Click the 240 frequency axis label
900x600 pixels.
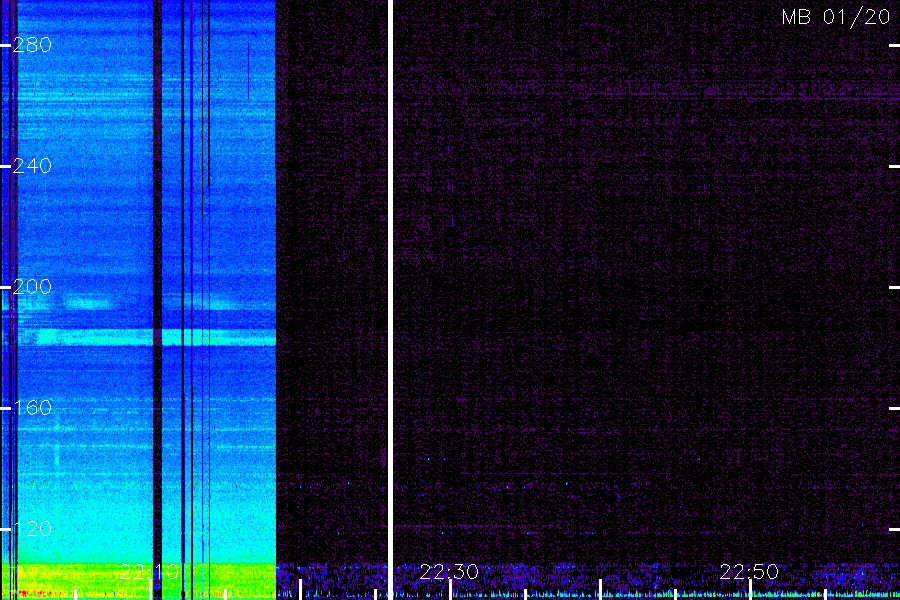32,166
